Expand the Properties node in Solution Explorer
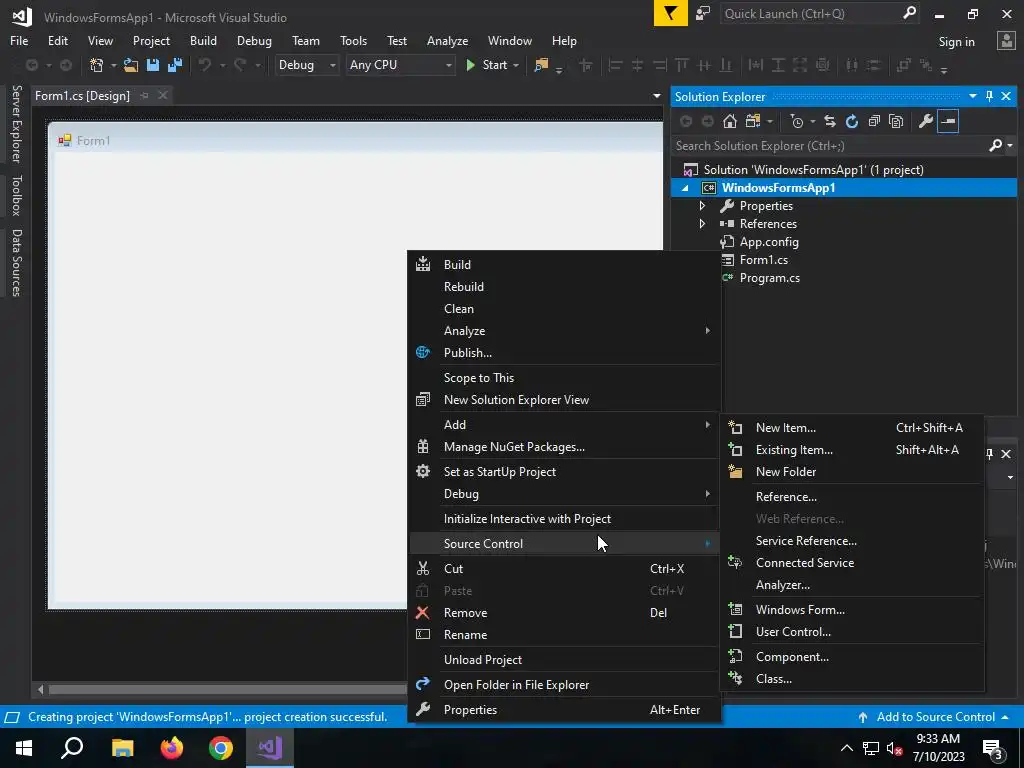This screenshot has height=768, width=1024. coord(702,206)
